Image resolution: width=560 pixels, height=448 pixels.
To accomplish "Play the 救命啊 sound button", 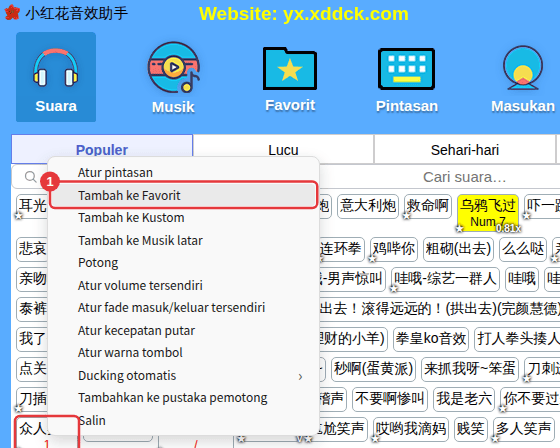I will point(428,206).
